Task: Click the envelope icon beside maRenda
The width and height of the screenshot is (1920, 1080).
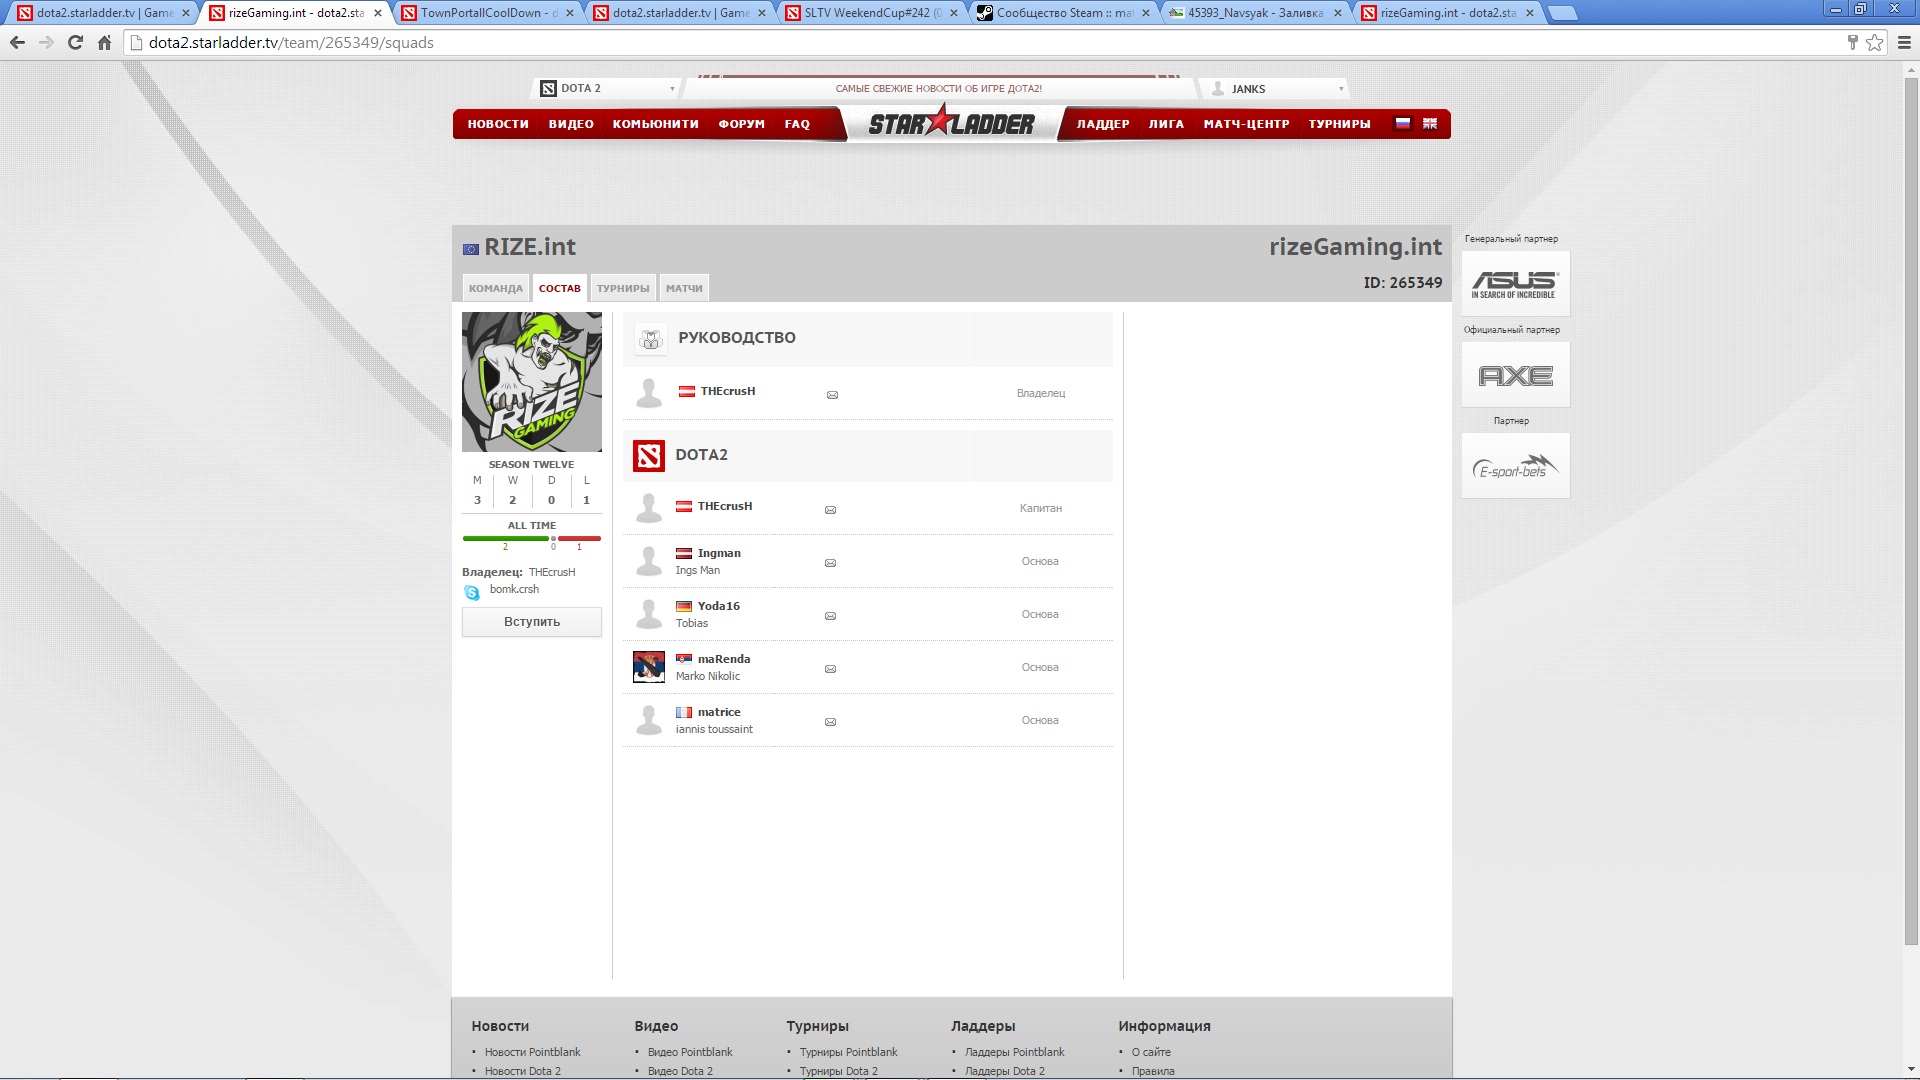Action: click(x=830, y=669)
